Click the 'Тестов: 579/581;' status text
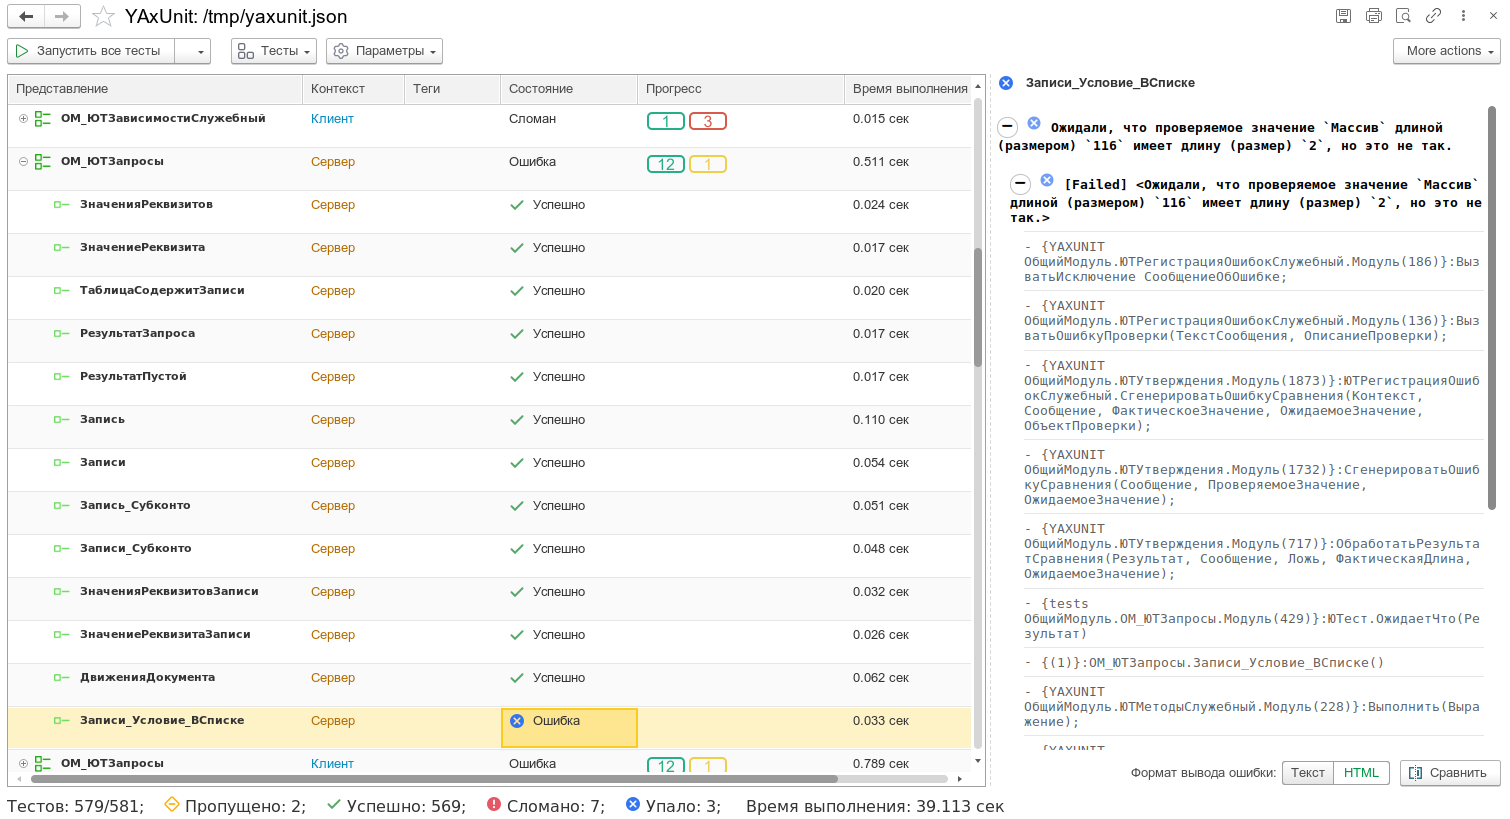1510x819 pixels. pyautogui.click(x=76, y=806)
